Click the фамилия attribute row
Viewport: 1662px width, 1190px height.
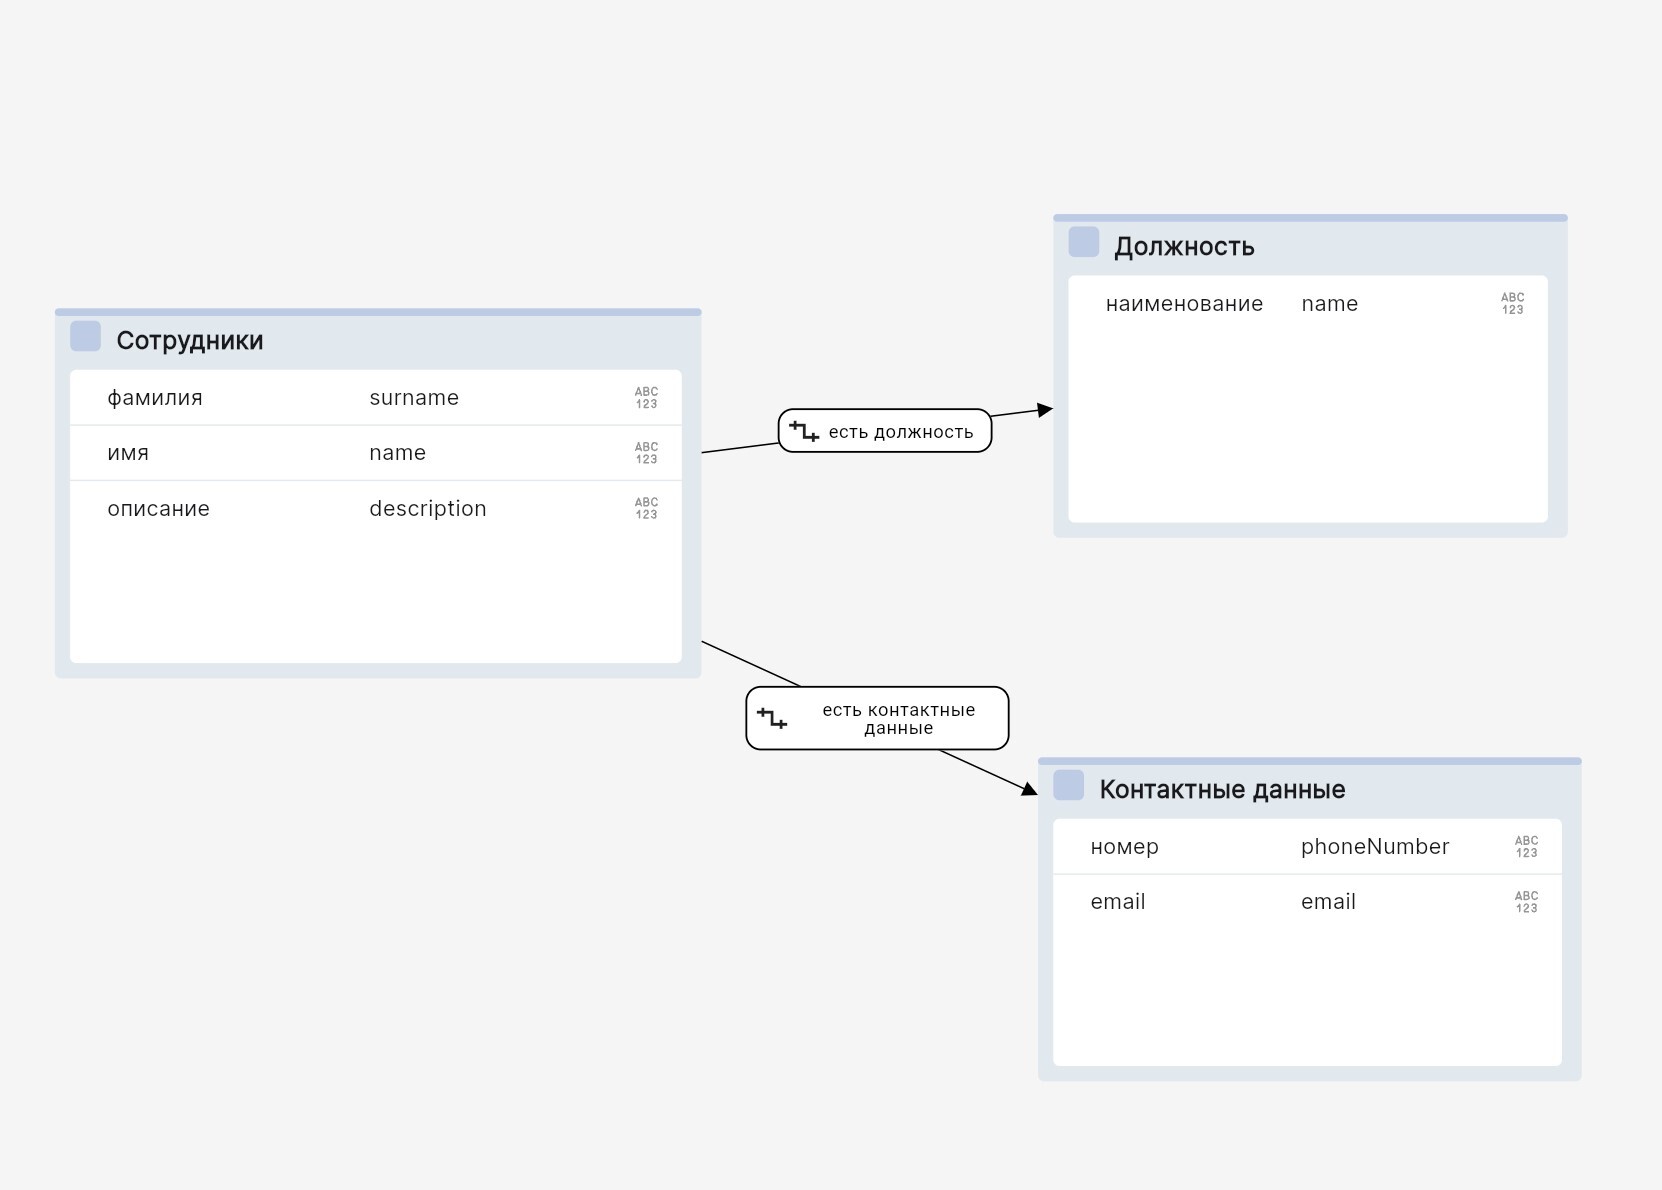pos(155,398)
